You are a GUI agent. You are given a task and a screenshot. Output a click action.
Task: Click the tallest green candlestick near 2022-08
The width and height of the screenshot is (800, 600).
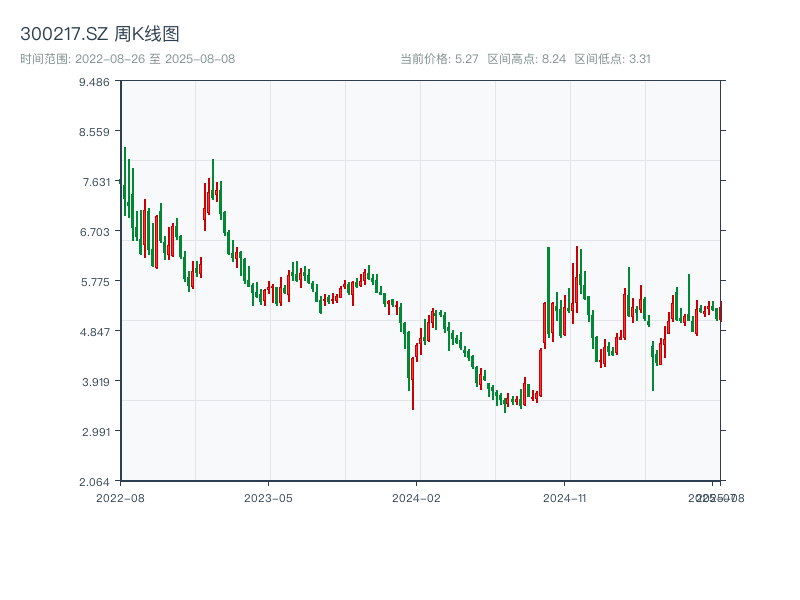point(125,180)
